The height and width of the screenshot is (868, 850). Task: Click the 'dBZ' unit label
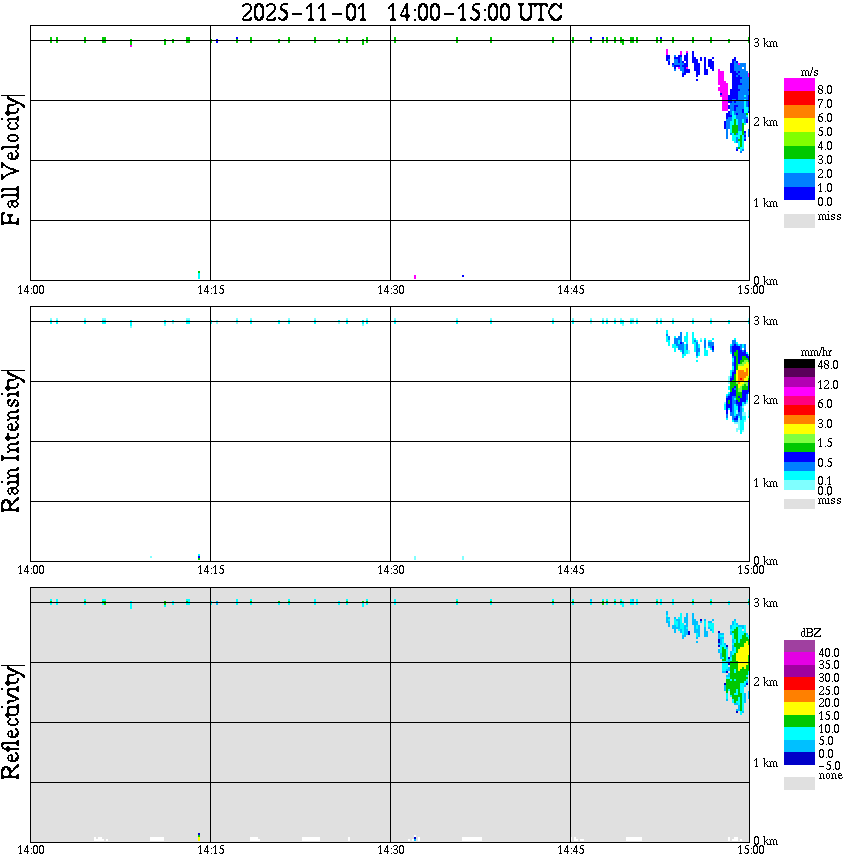(810, 633)
